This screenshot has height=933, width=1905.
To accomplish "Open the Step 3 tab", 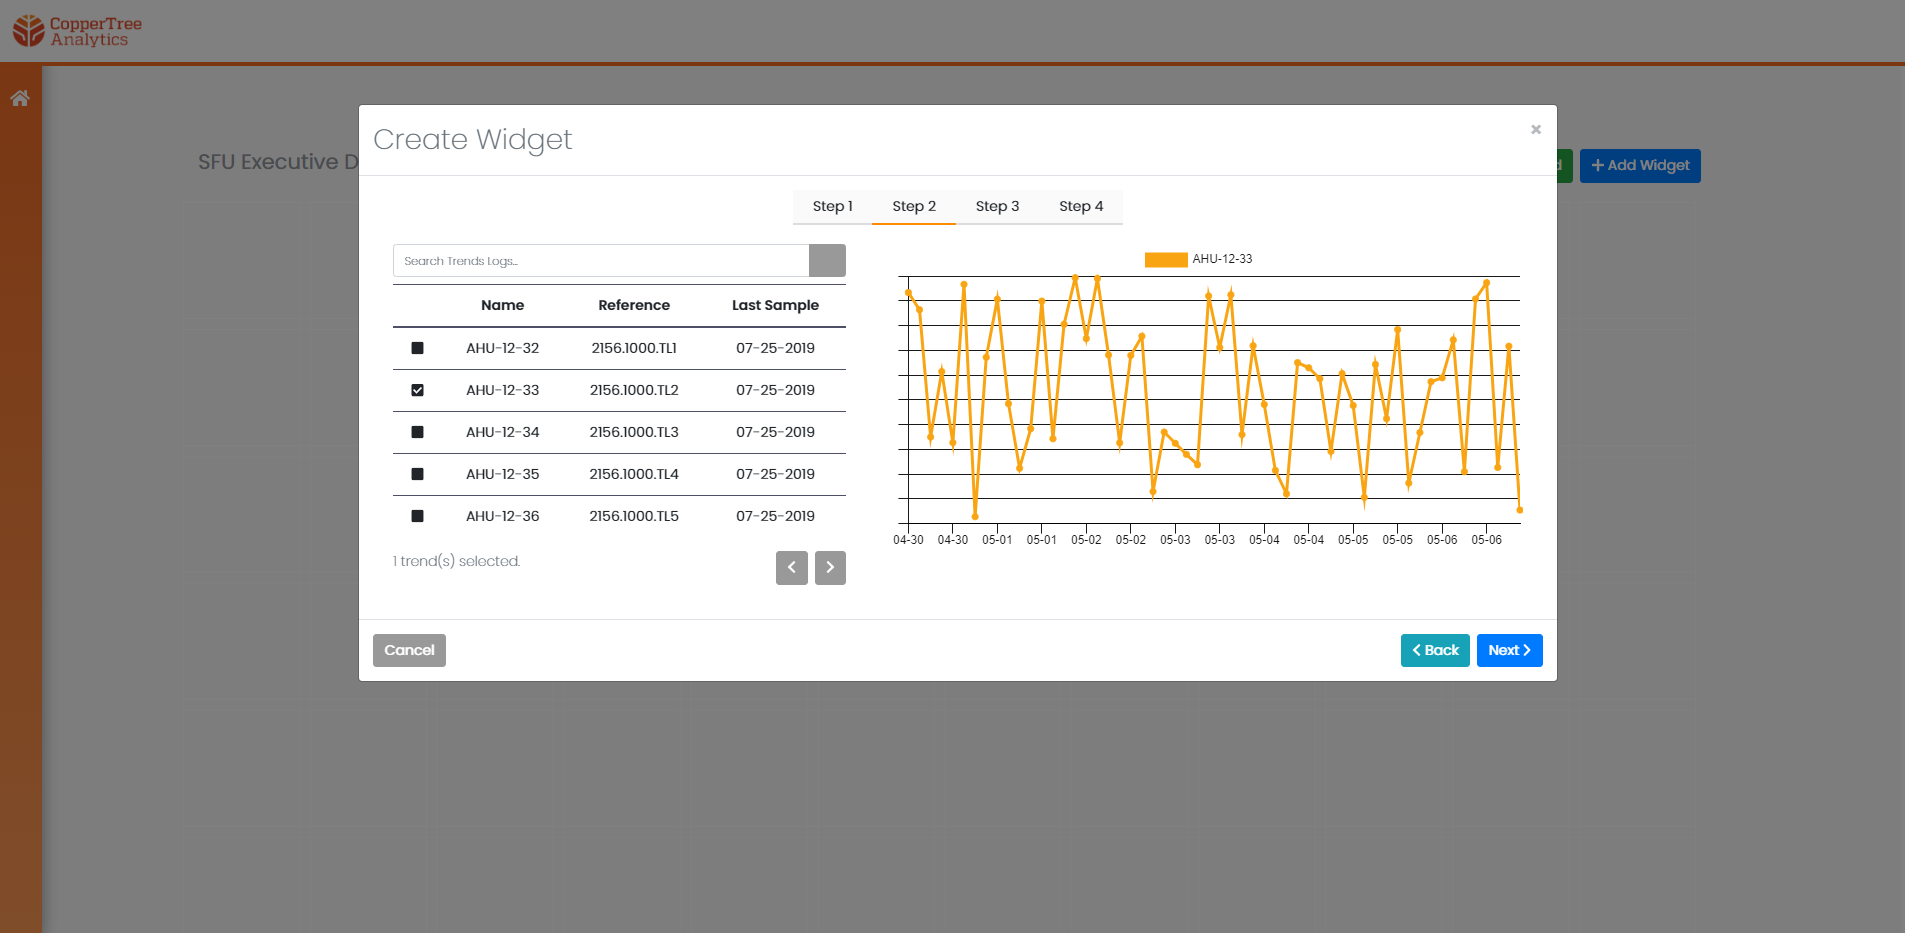I will (997, 207).
